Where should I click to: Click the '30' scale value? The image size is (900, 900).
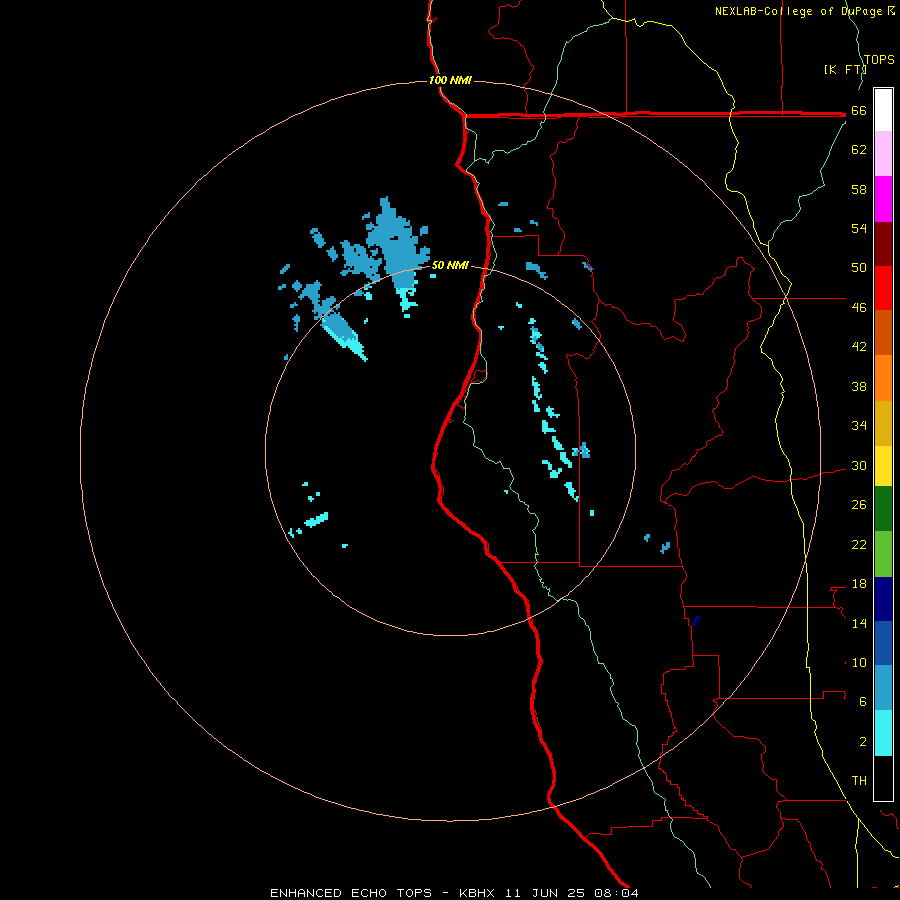pyautogui.click(x=859, y=465)
